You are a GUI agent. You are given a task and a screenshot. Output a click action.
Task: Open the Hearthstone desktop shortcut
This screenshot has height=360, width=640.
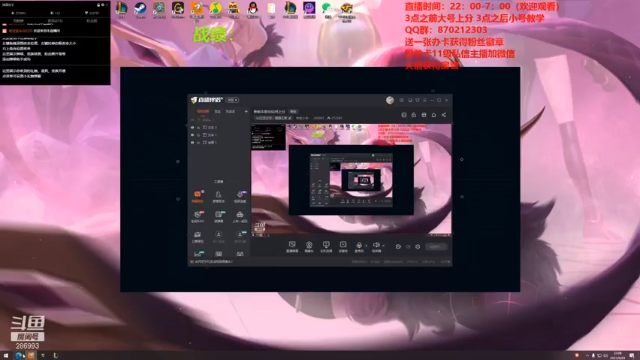click(x=159, y=9)
